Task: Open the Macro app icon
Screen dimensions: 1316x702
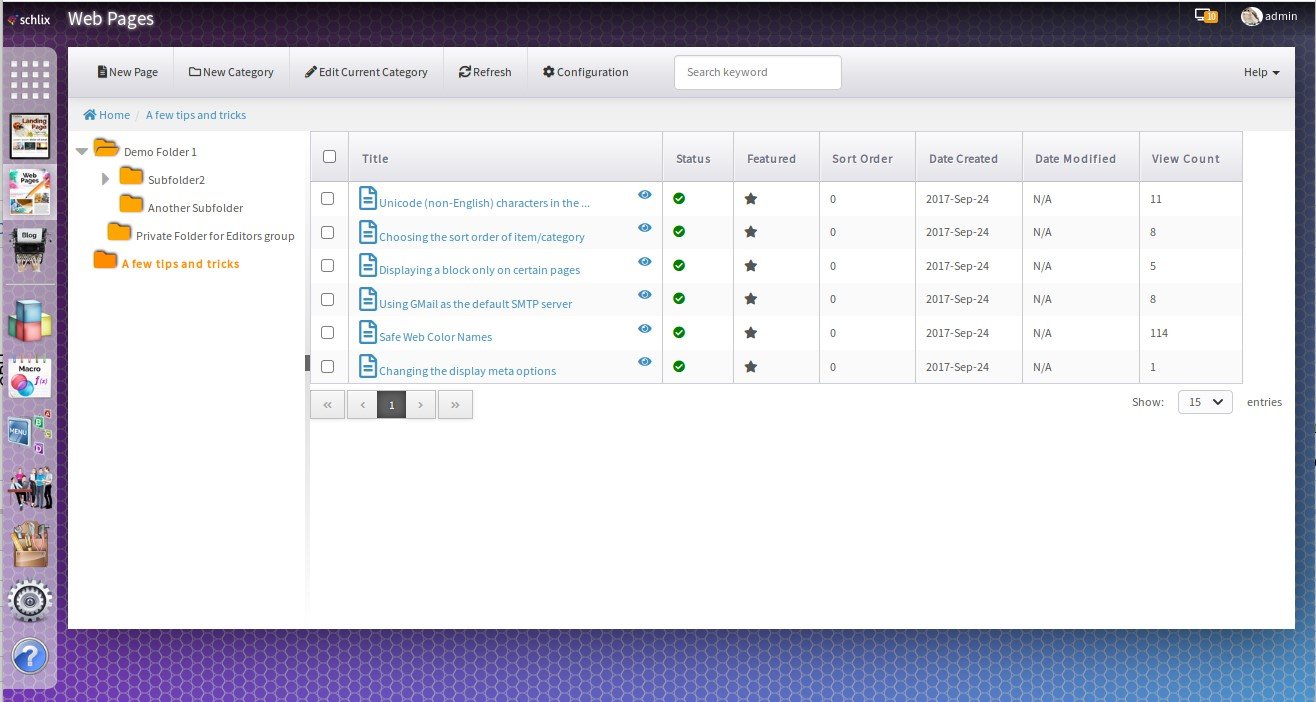Action: click(30, 380)
